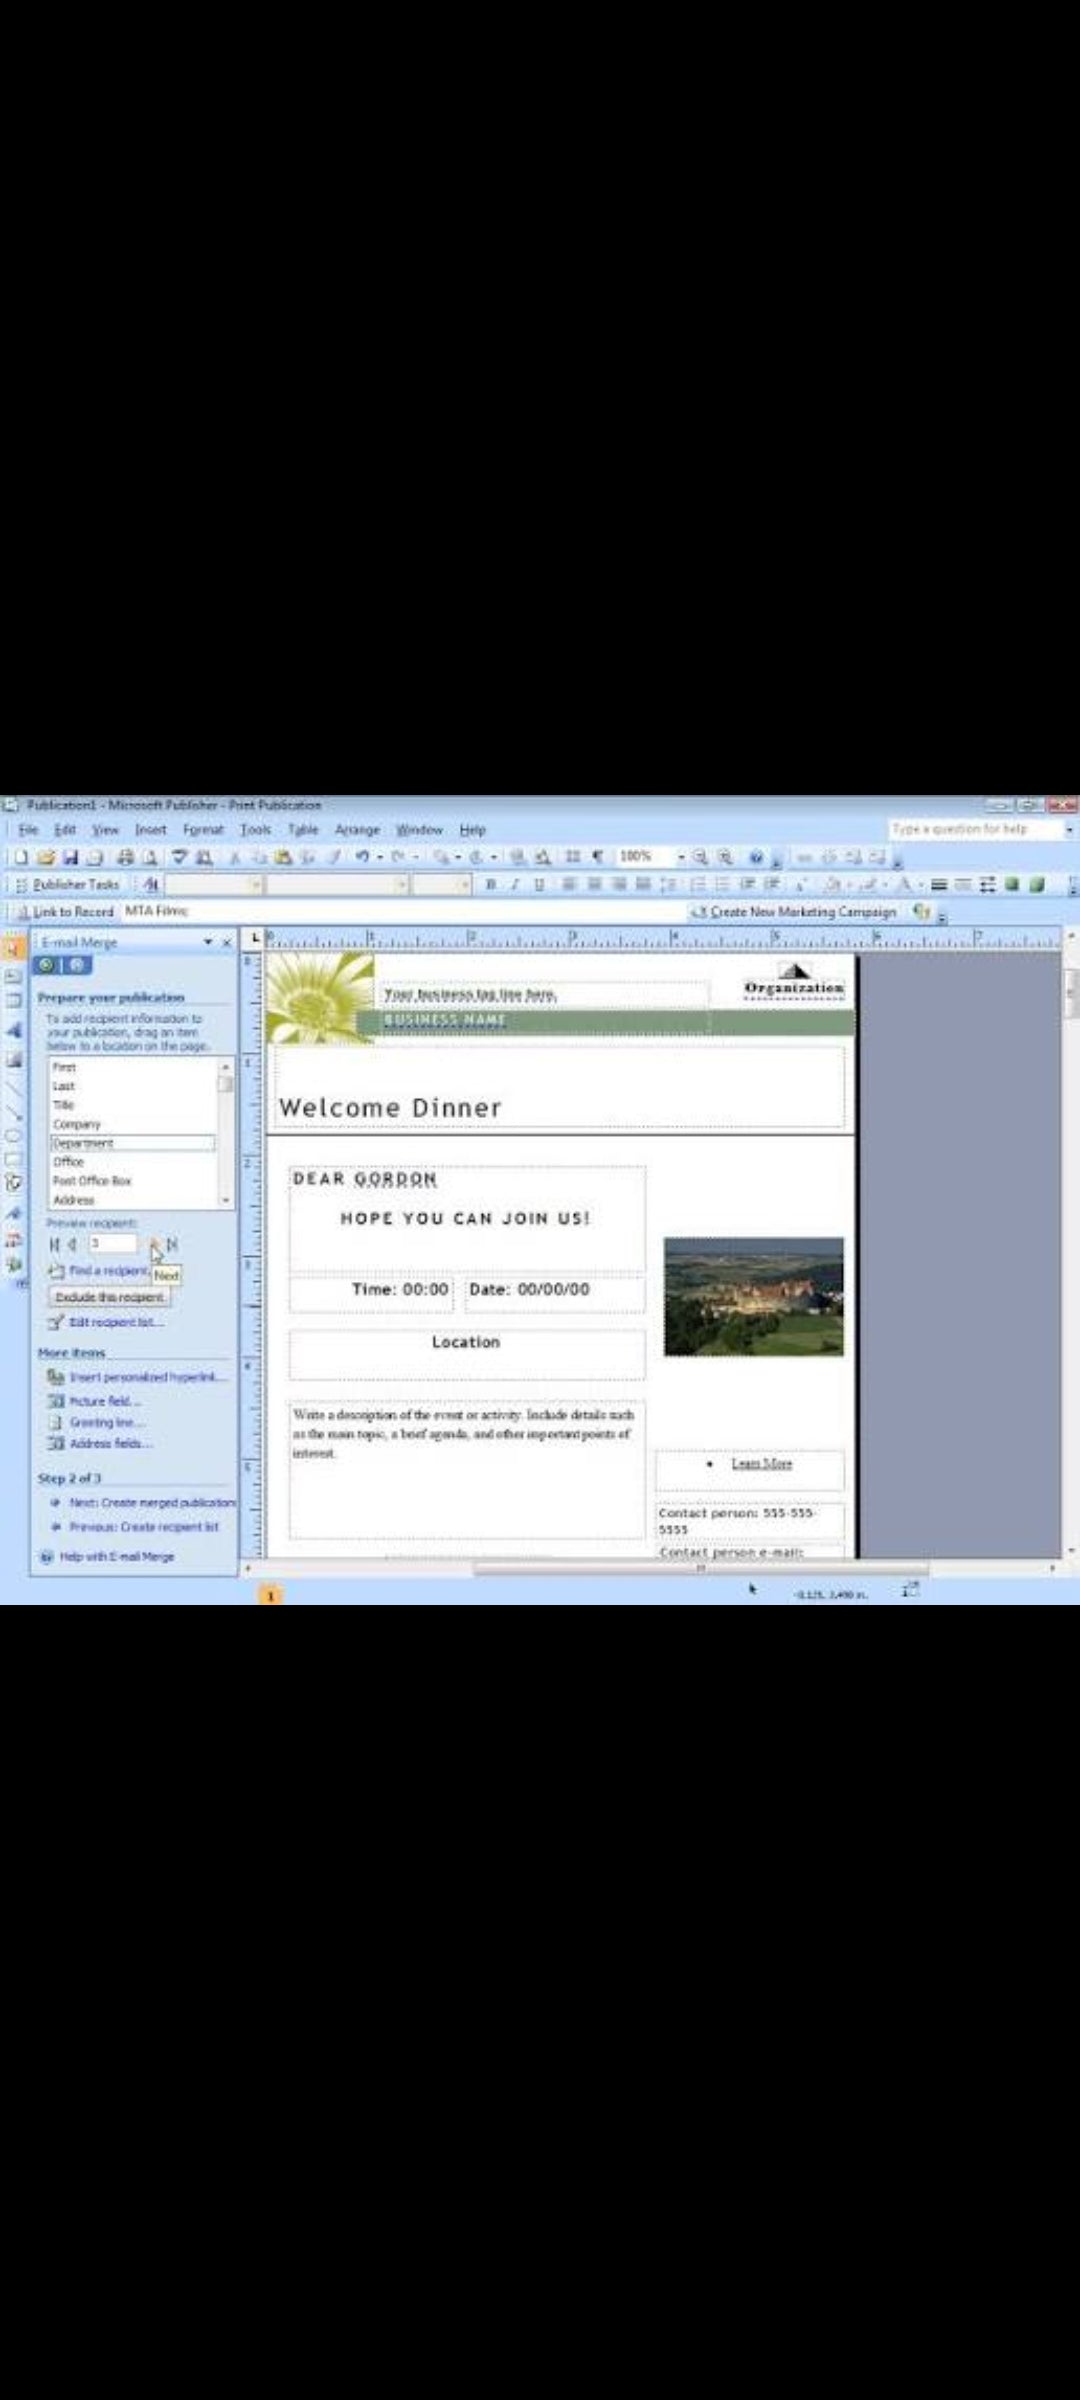1080x2400 pixels.
Task: Open the E-mail Merge task pane dropdown arrow
Action: click(x=208, y=942)
